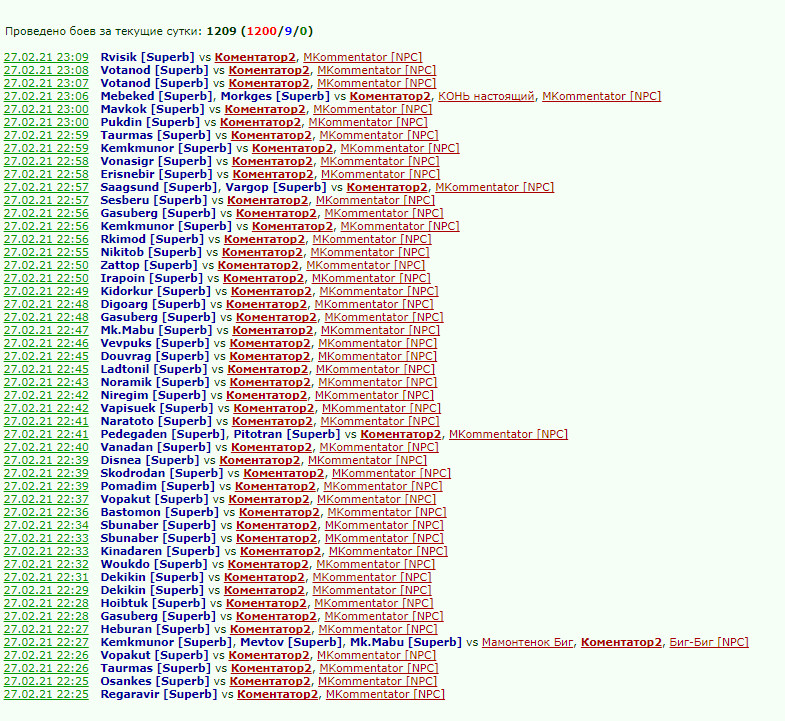The width and height of the screenshot is (785, 721).
Task: Open the 27.02.21 22:50 link for Zattop fight
Action: coord(46,265)
